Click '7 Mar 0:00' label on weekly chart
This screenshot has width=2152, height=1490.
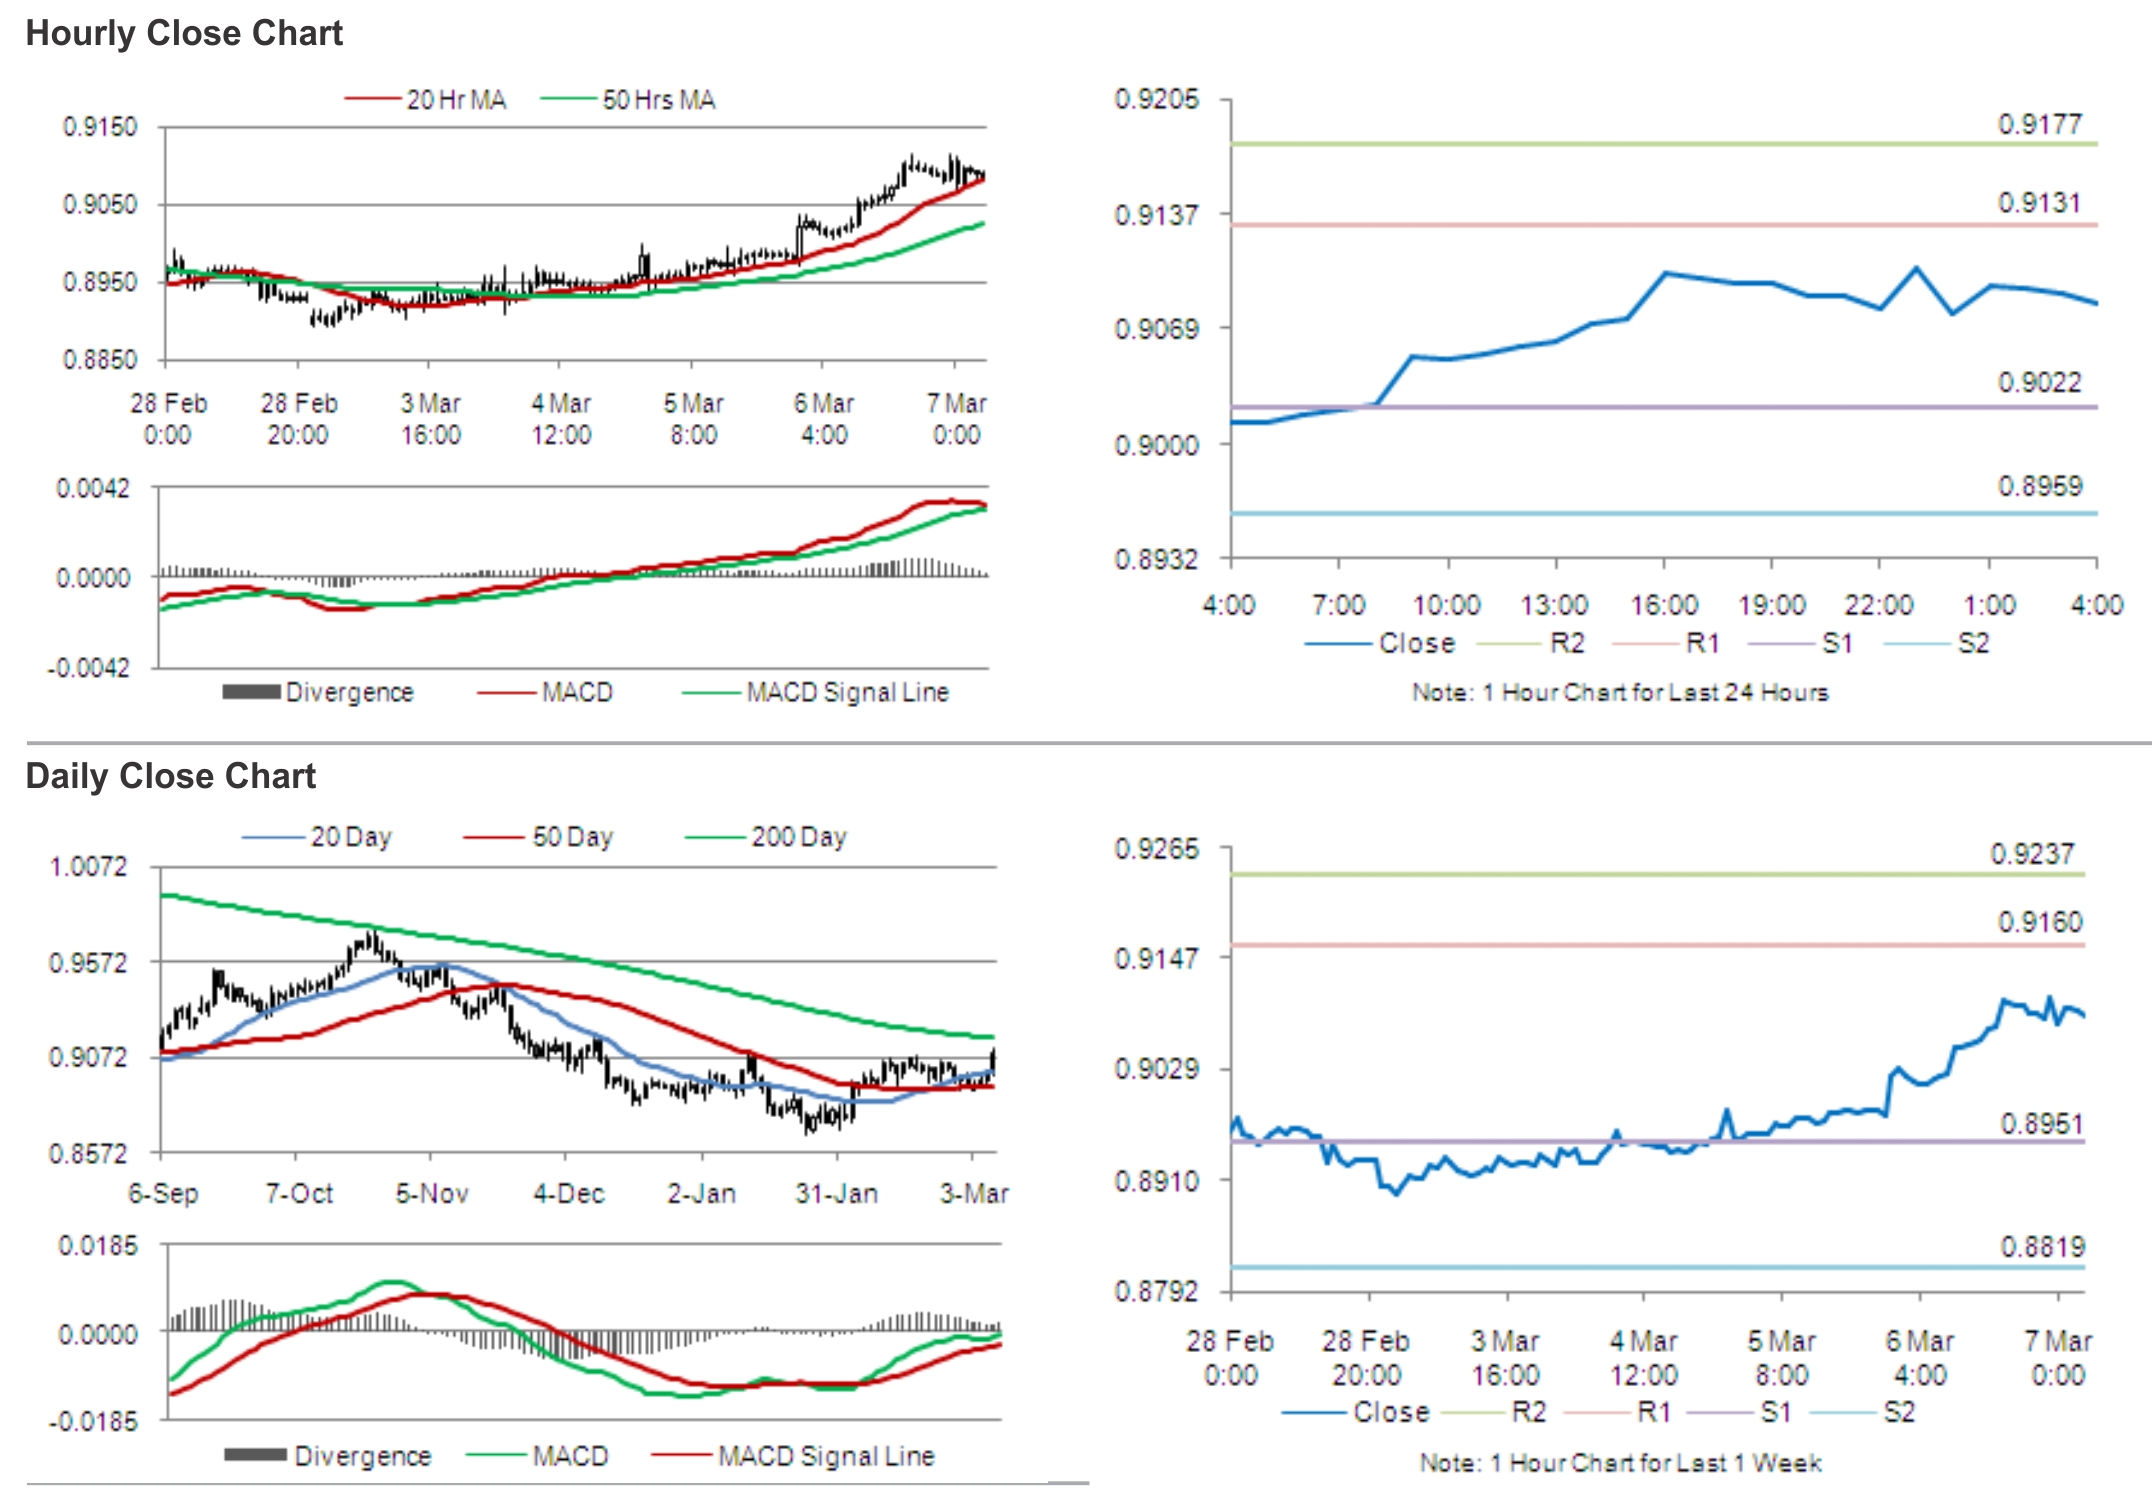pos(2058,1358)
